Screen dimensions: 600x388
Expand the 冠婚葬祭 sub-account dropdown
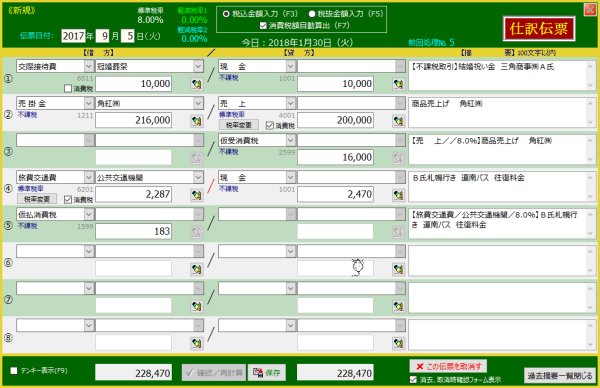click(x=198, y=66)
